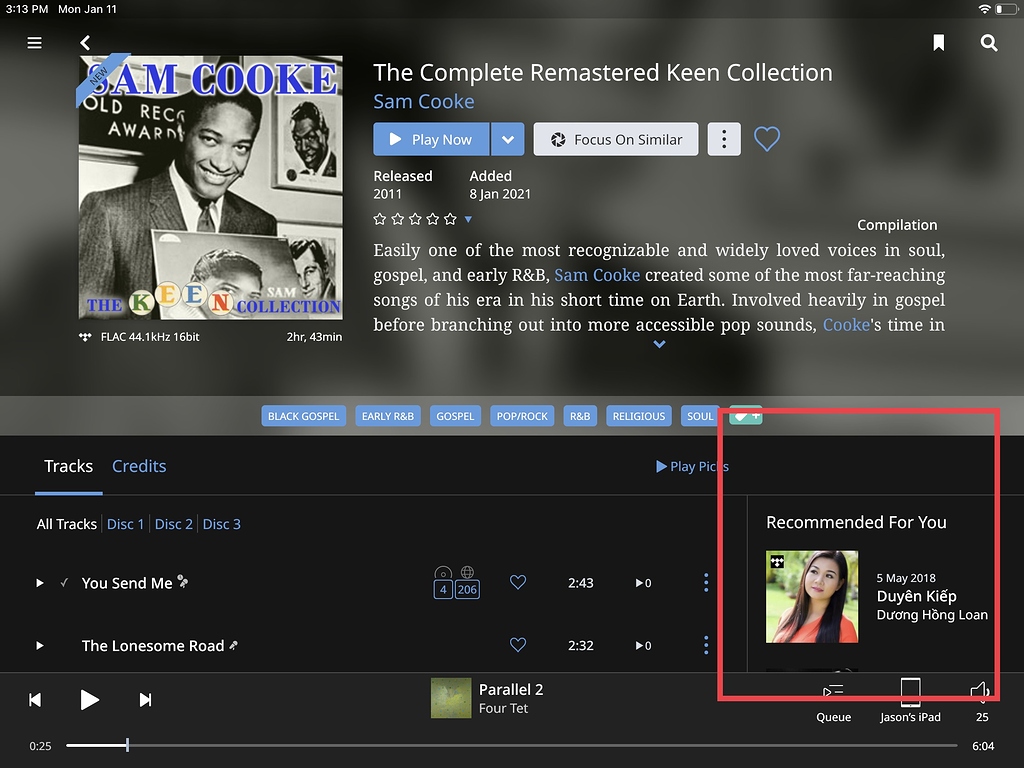Select the Disc 2 filter
Screen dimensions: 1024x768
[173, 523]
